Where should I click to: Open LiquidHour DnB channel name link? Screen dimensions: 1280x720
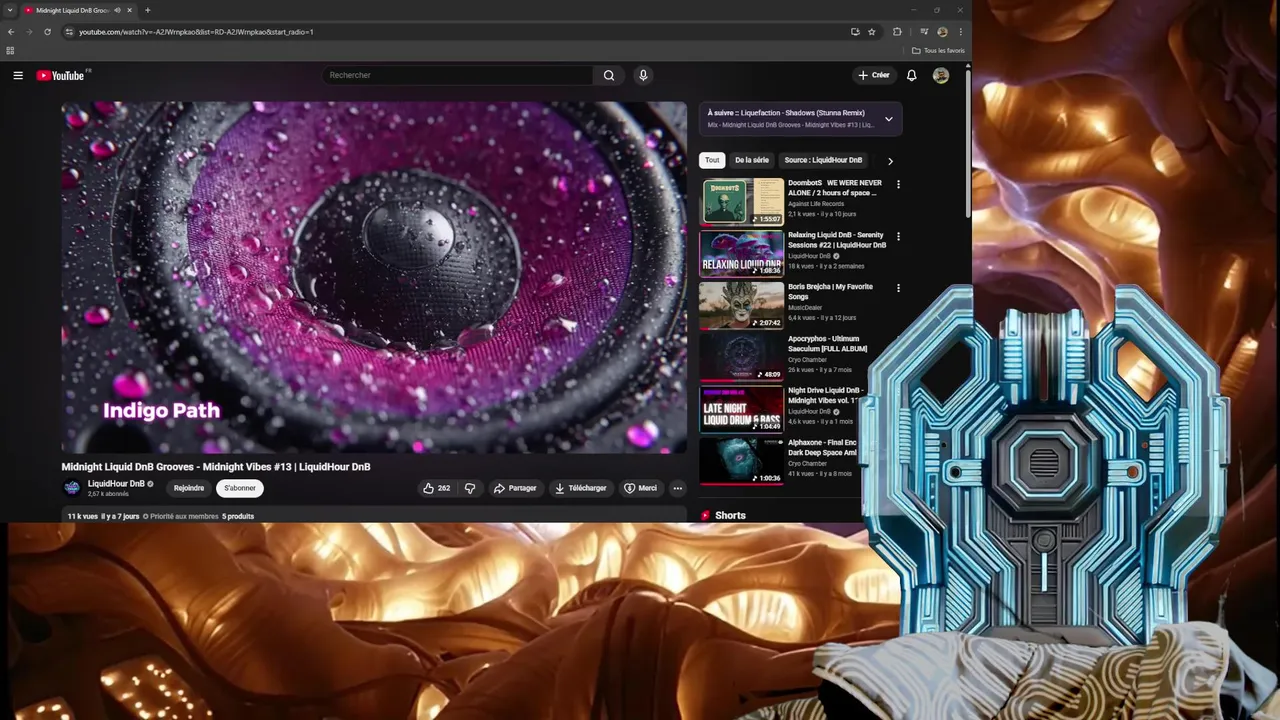point(116,483)
